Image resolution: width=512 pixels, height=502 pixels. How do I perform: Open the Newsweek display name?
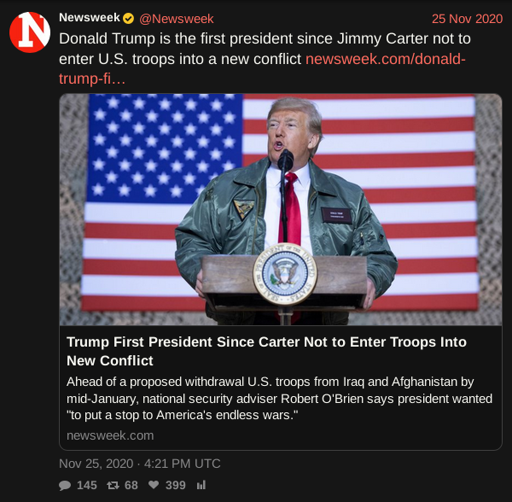click(x=89, y=18)
